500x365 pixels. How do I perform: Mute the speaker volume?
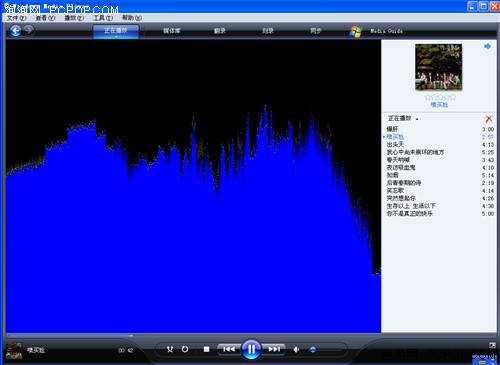[x=296, y=349]
